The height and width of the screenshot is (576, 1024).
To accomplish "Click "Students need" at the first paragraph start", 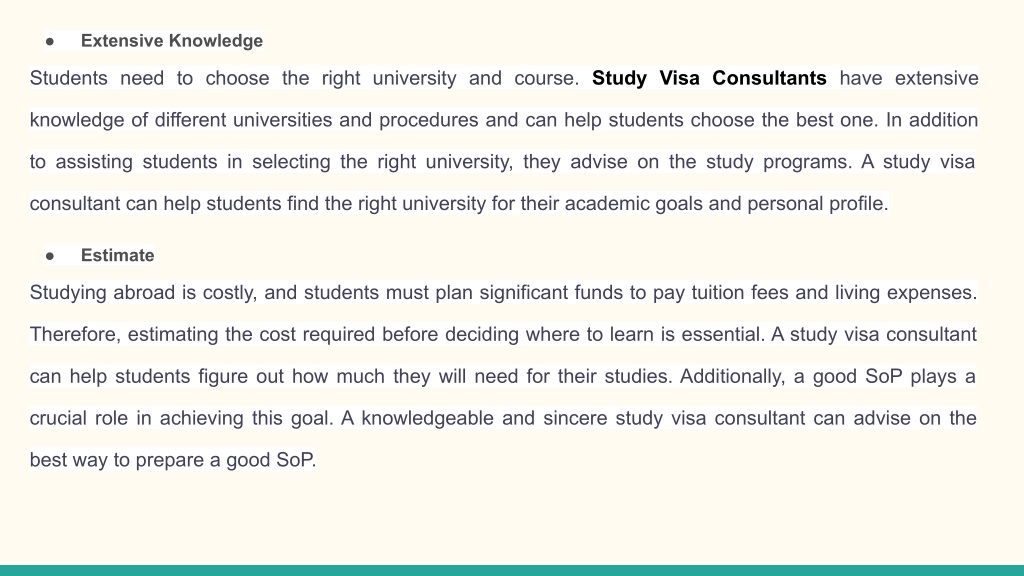I will point(97,78).
